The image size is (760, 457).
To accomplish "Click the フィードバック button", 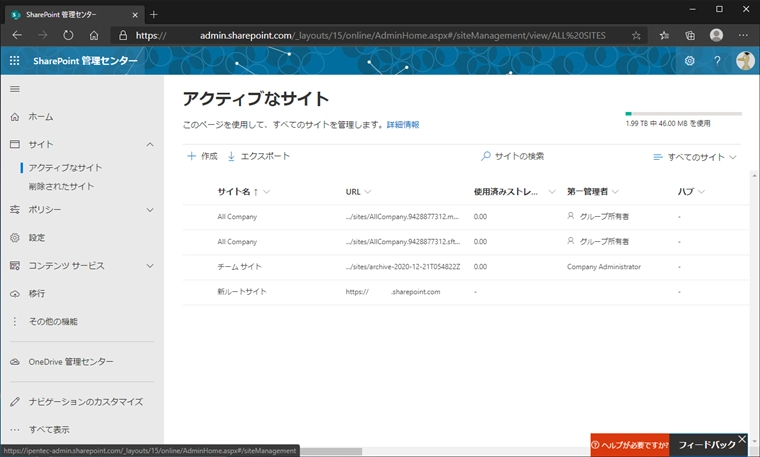I will tap(706, 445).
